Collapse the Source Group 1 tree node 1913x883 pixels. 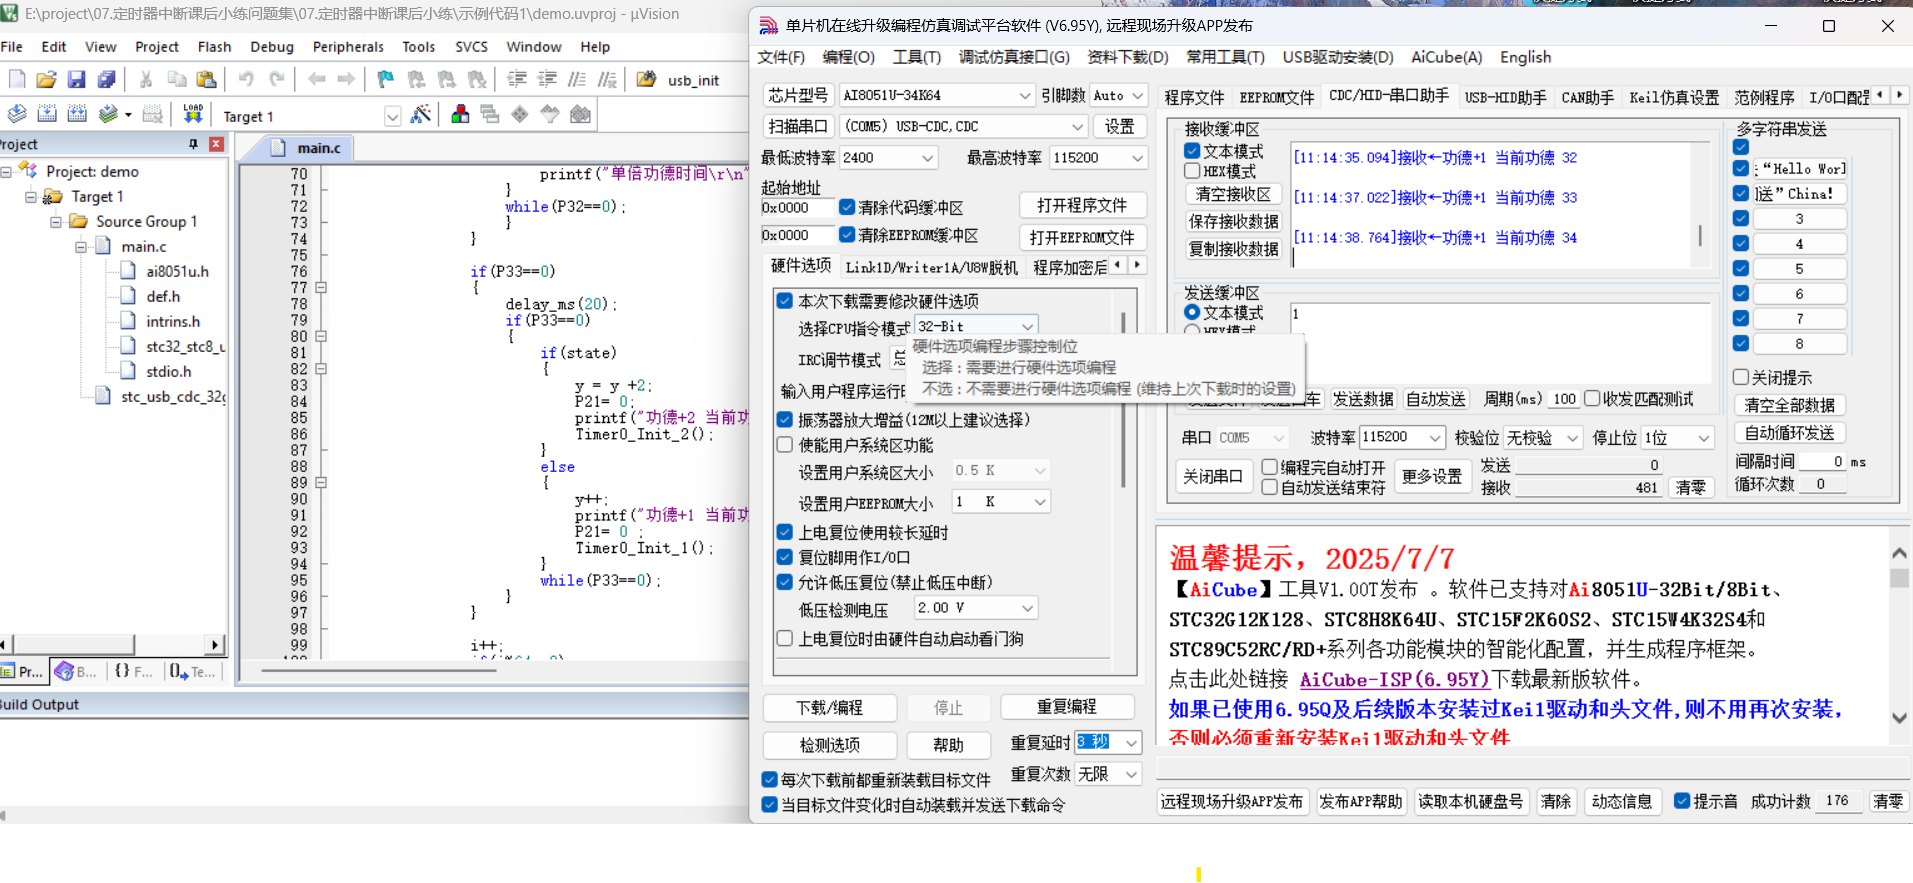56,222
